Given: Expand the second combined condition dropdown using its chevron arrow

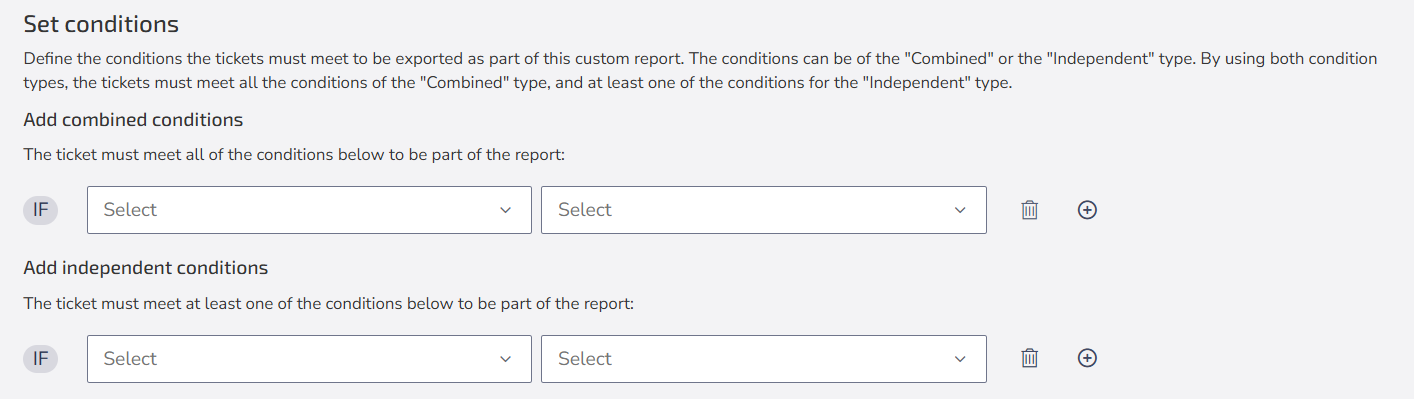Looking at the screenshot, I should click(x=960, y=210).
